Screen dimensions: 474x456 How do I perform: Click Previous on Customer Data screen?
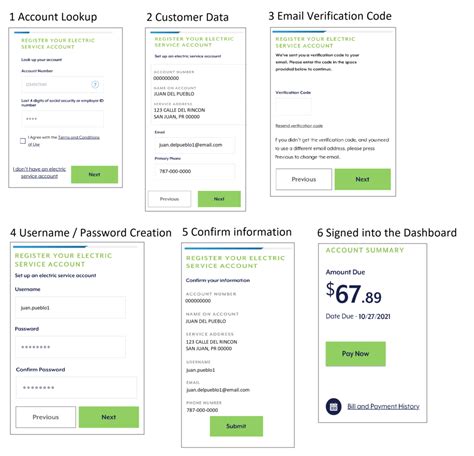[x=170, y=199]
